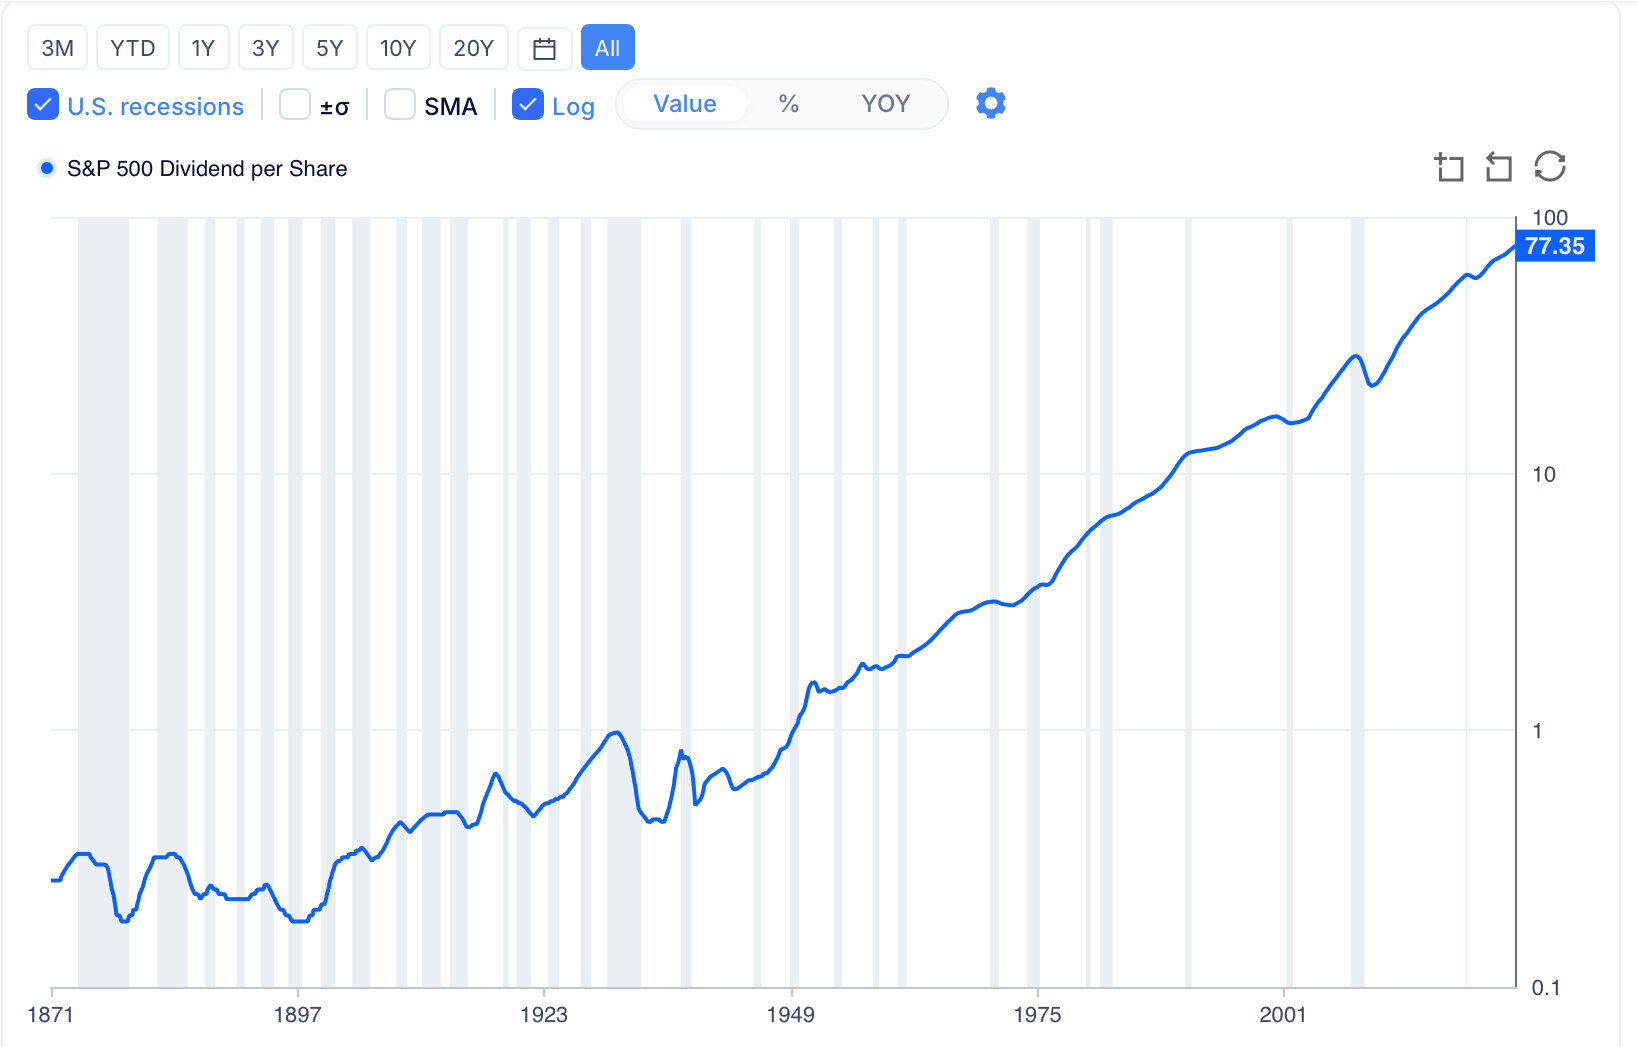Set the time range to YTD

132,48
